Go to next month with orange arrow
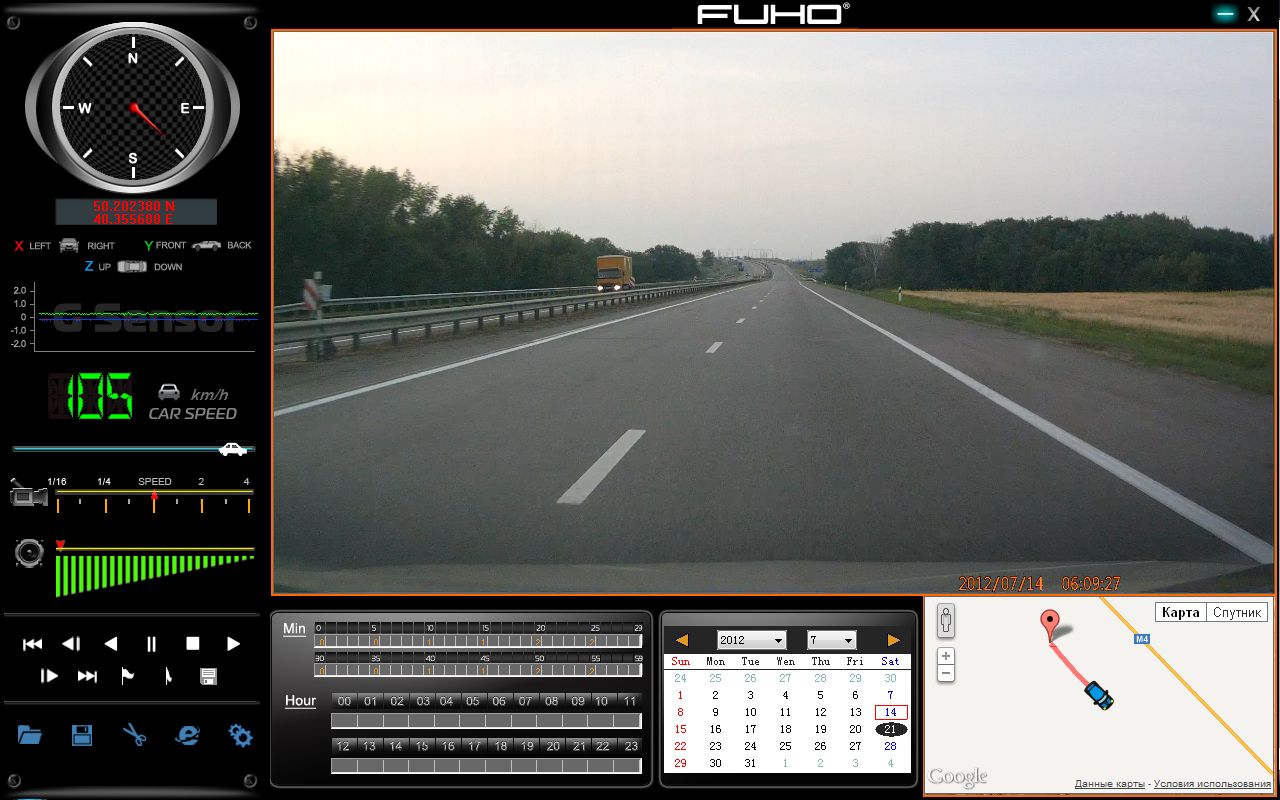Viewport: 1280px width, 800px height. [x=893, y=640]
